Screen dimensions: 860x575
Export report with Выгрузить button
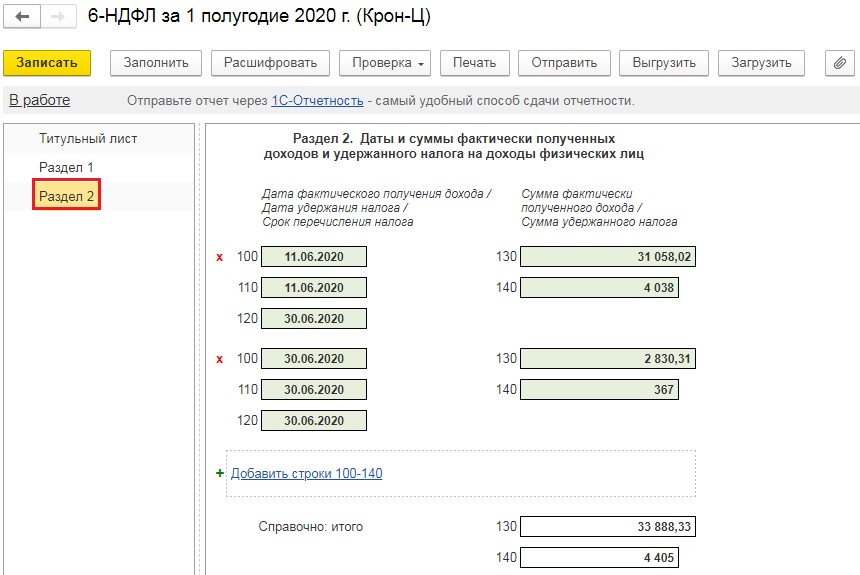[x=664, y=62]
